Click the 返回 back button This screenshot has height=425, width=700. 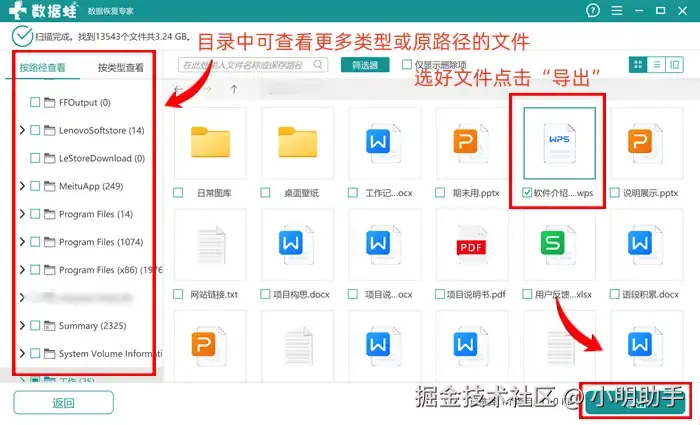pos(63,403)
